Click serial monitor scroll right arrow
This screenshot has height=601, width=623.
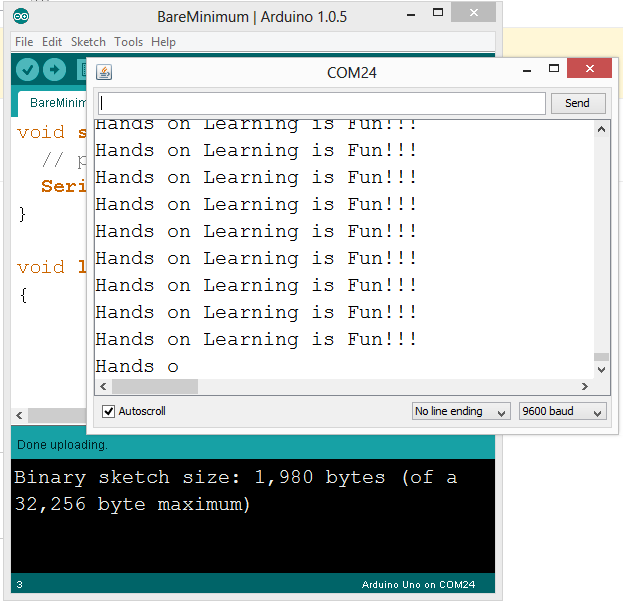584,386
